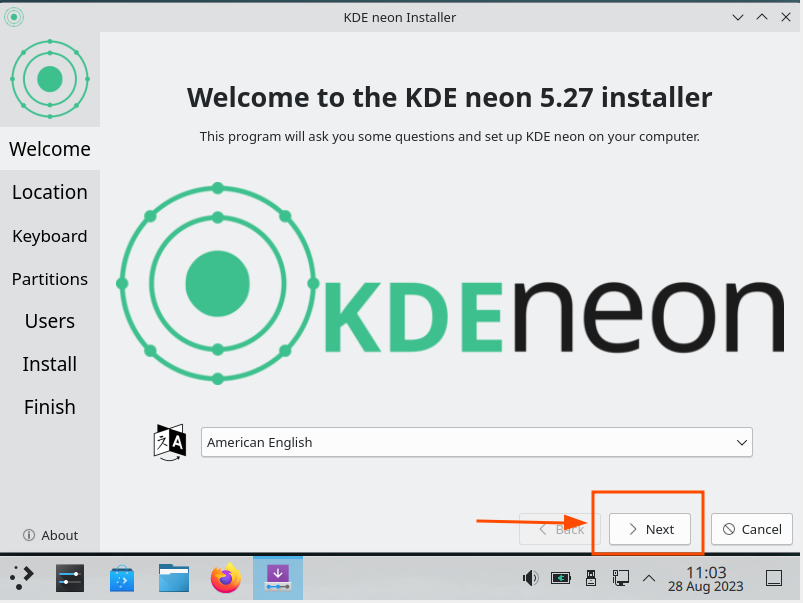Go to the Partitions step

50,279
